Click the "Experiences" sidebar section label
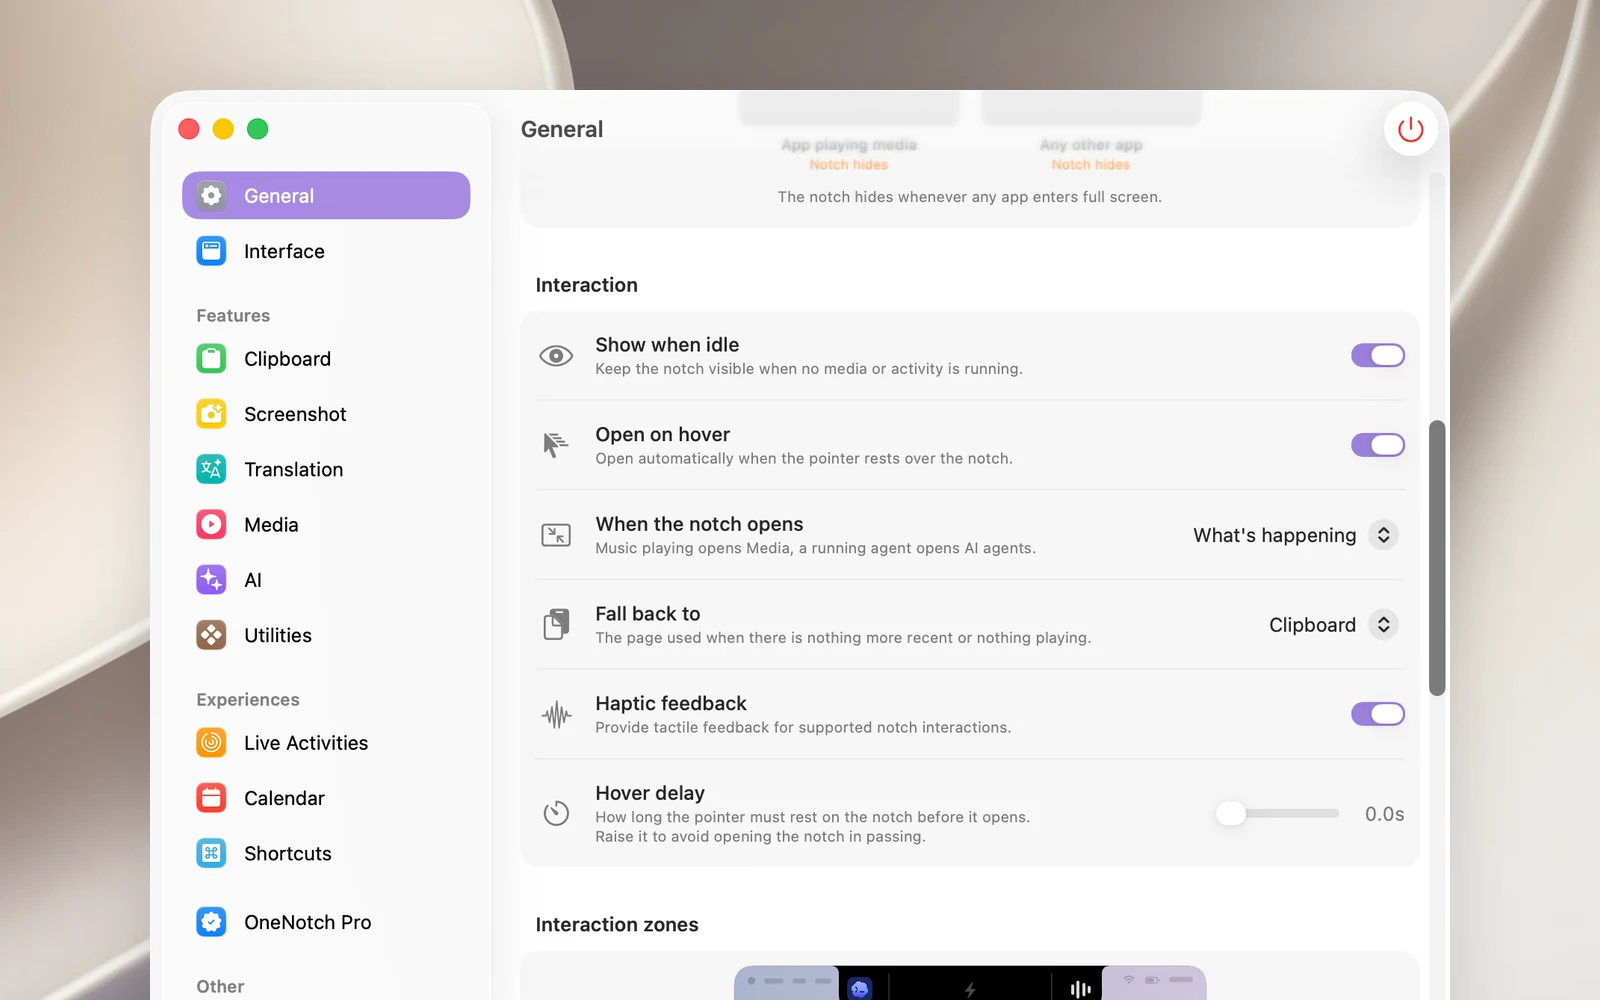The height and width of the screenshot is (1000, 1600). [248, 700]
